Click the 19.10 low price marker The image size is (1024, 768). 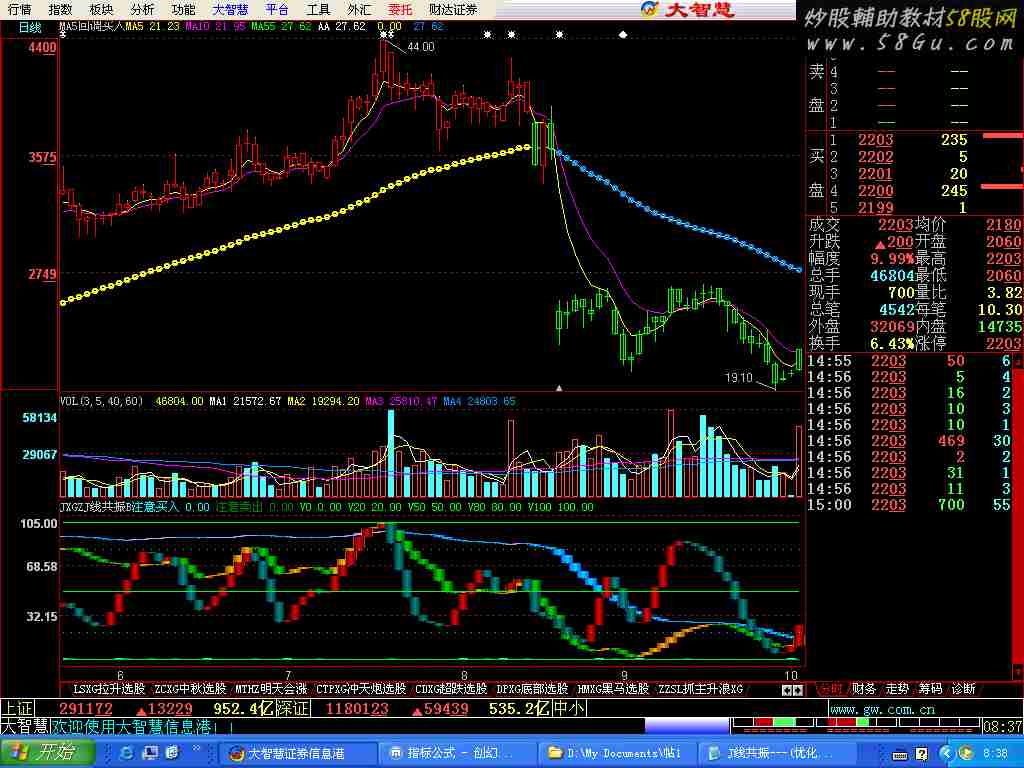click(739, 377)
